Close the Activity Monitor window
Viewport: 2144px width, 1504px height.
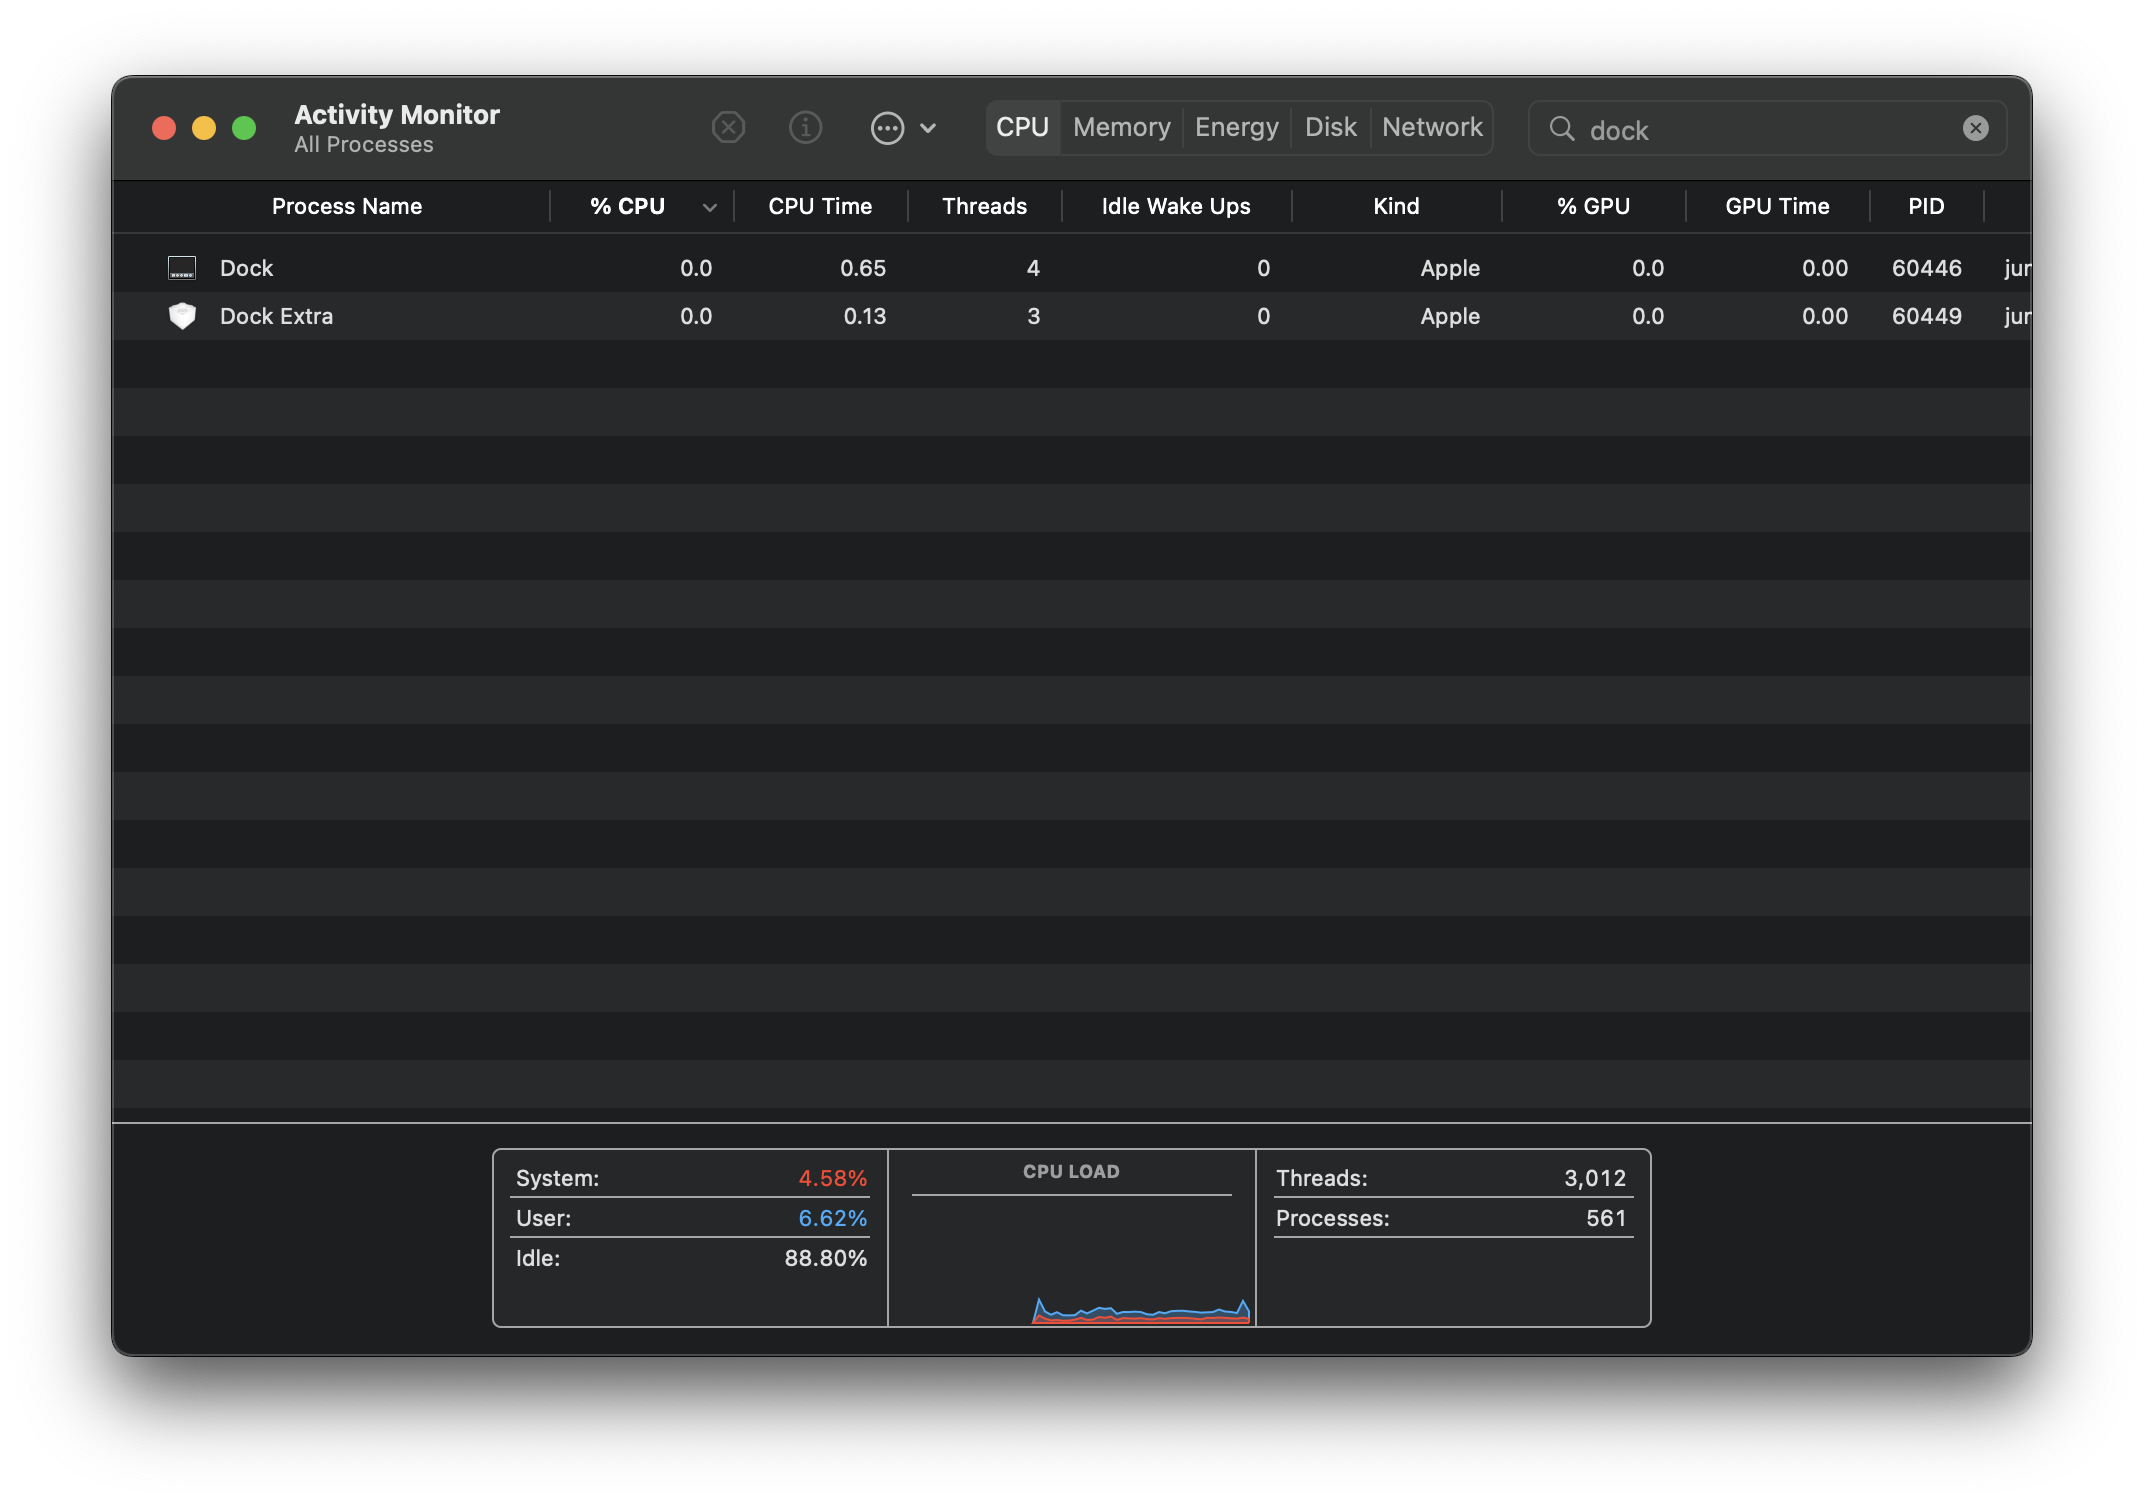pos(164,128)
